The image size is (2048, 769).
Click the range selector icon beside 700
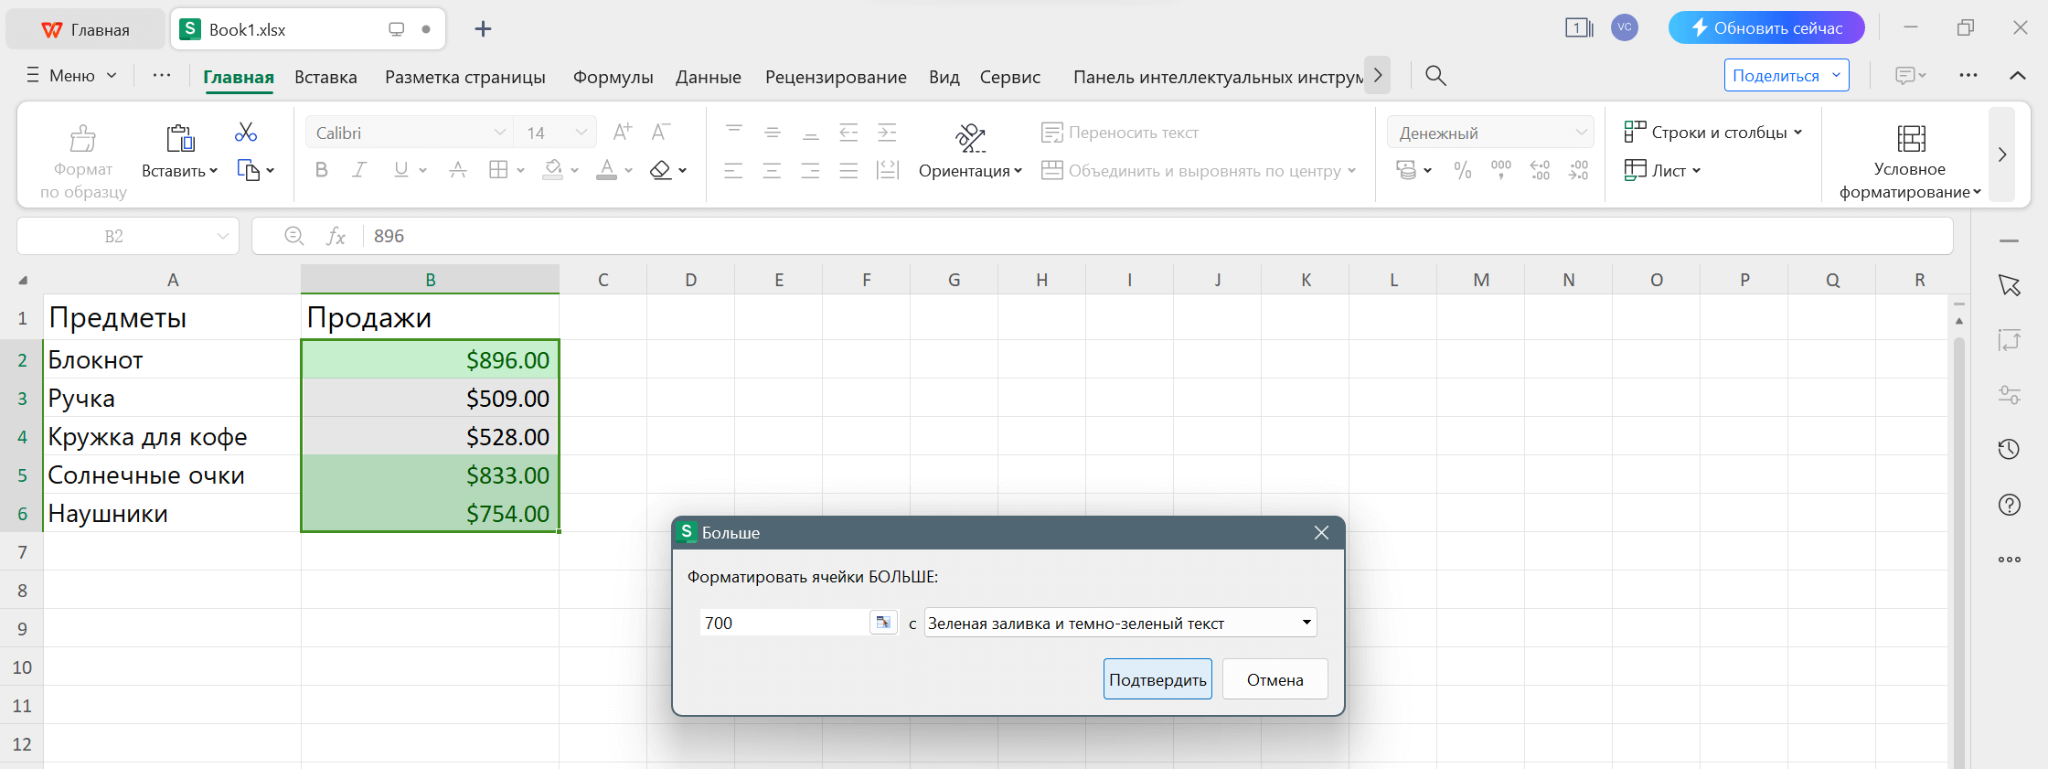883,623
